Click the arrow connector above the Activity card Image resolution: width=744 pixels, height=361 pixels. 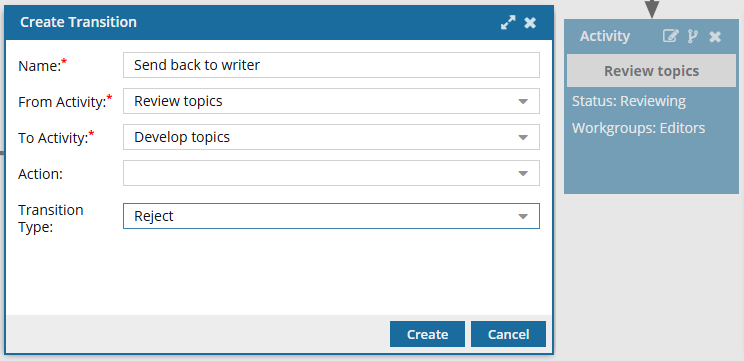pyautogui.click(x=652, y=9)
